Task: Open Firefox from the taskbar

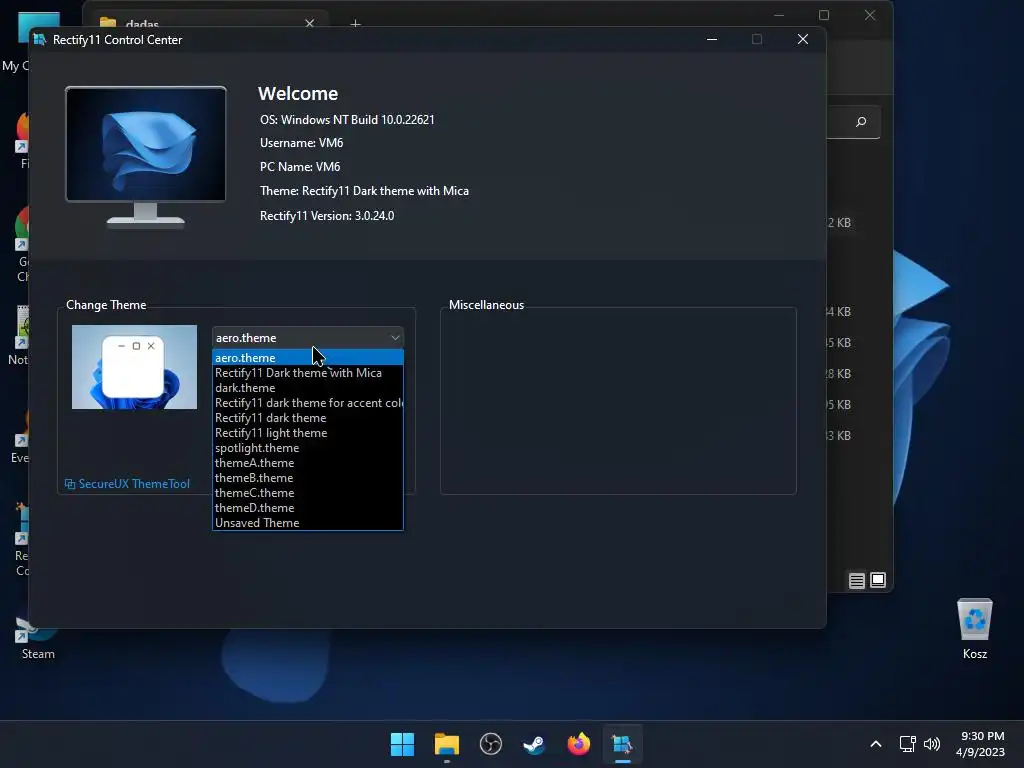Action: pyautogui.click(x=579, y=744)
